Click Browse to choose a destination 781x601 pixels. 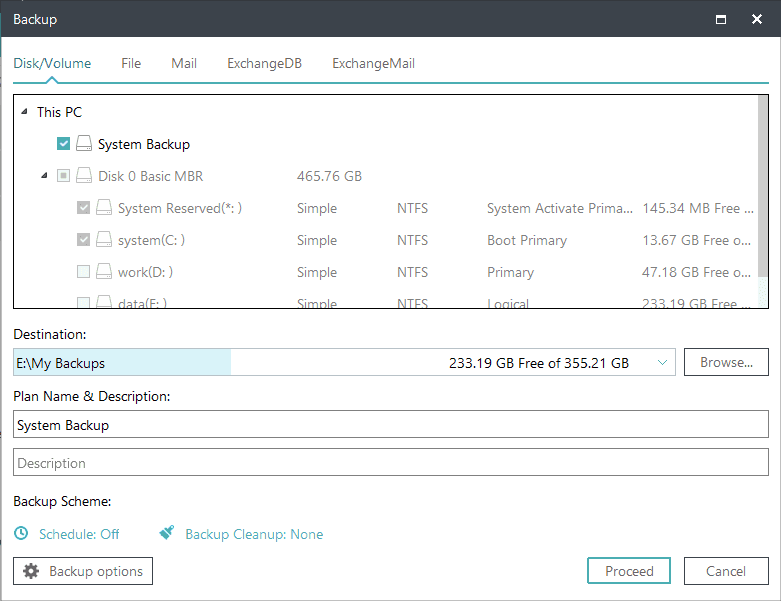tap(725, 362)
